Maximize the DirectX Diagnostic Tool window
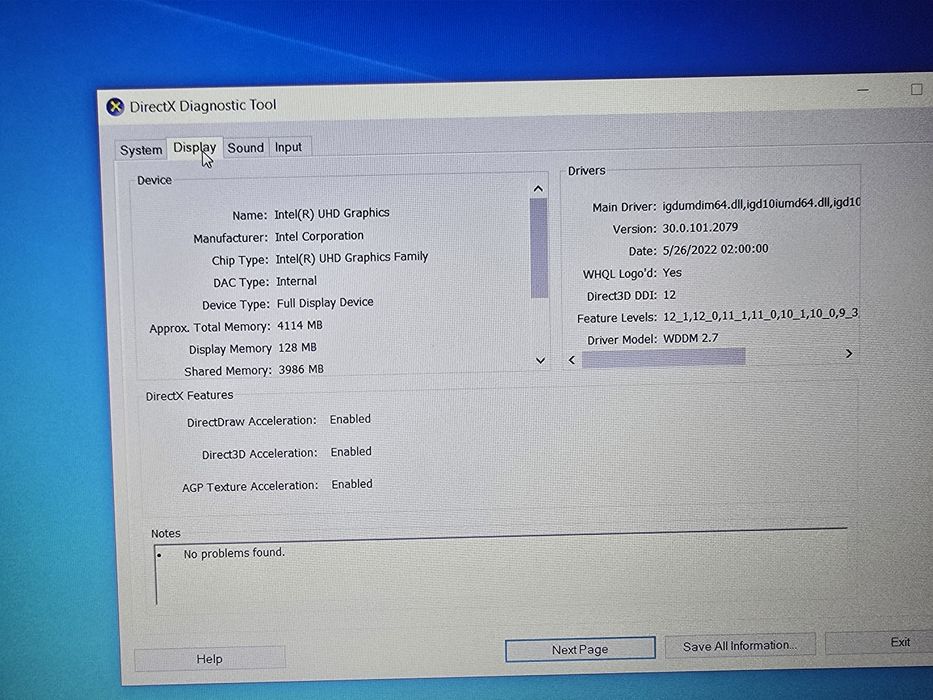The image size is (933, 700). [x=916, y=89]
